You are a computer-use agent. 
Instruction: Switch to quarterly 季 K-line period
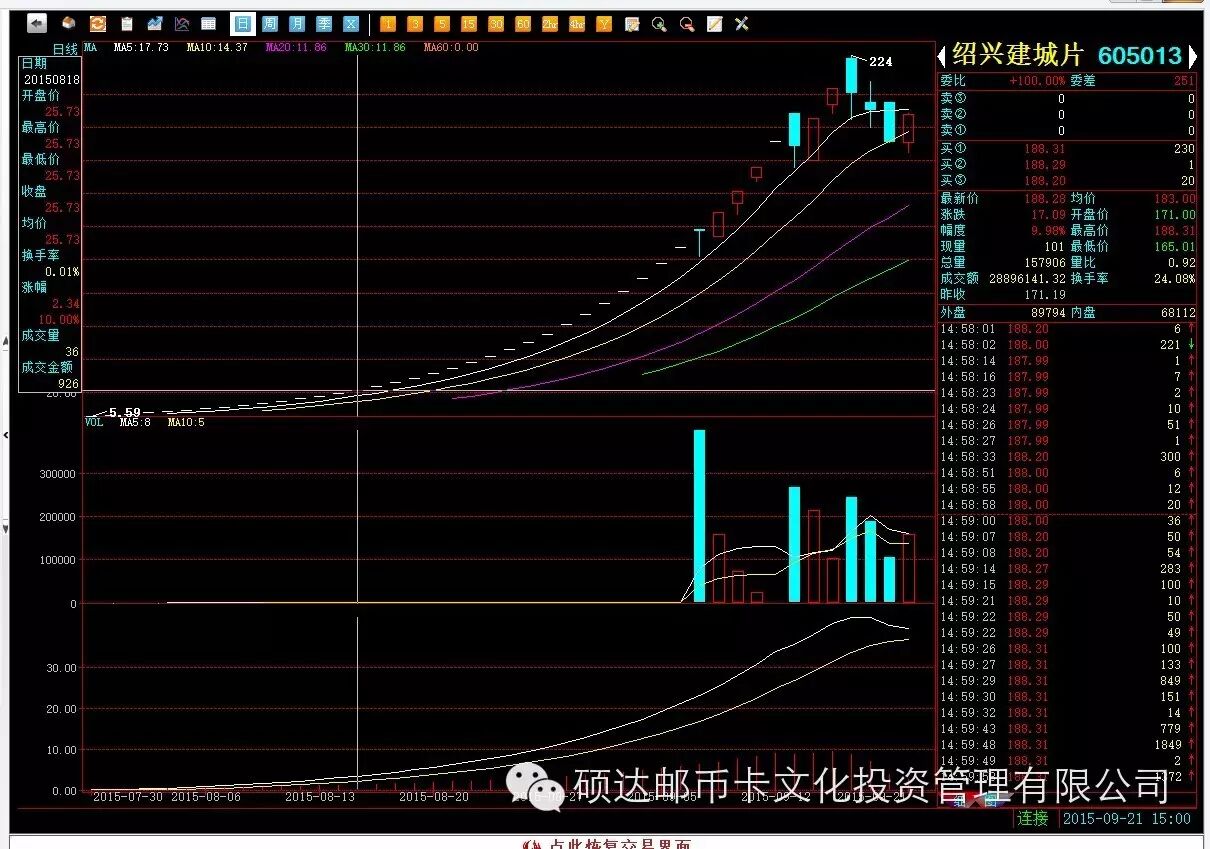[324, 23]
